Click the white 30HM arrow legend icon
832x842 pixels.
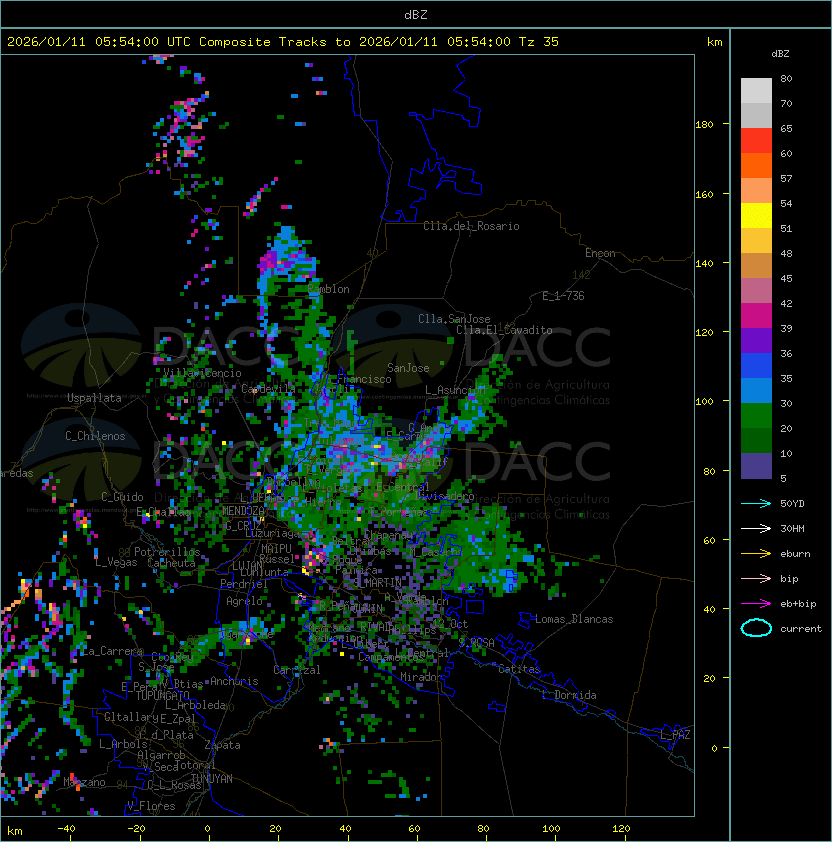pyautogui.click(x=756, y=528)
